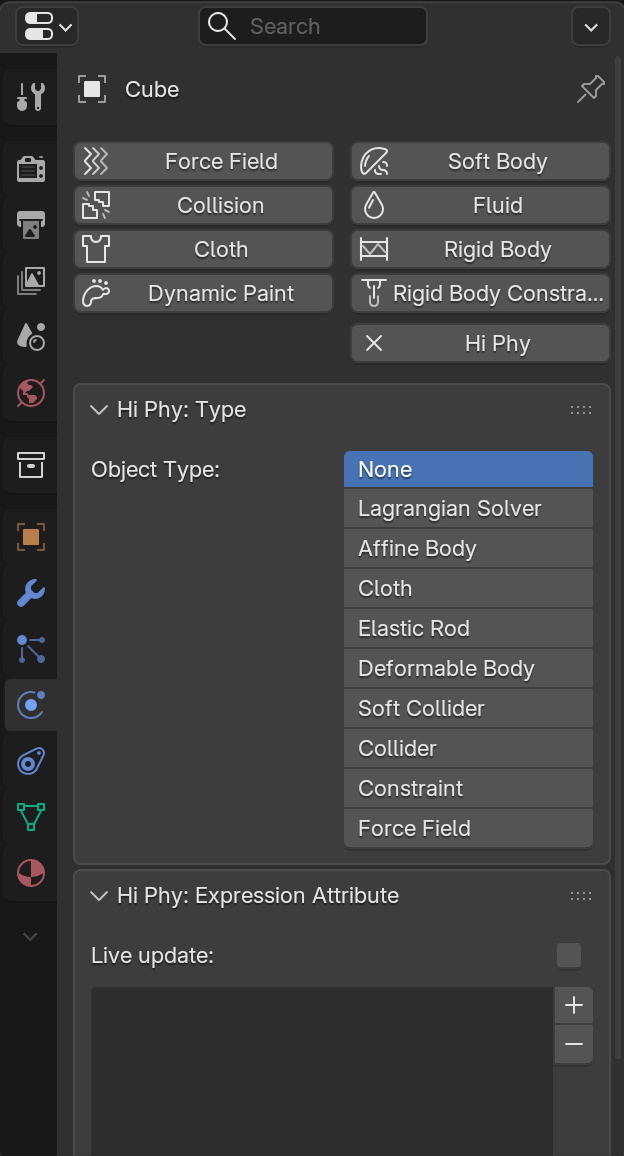
Task: Open the Modifiers wrench tab
Action: click(30, 593)
